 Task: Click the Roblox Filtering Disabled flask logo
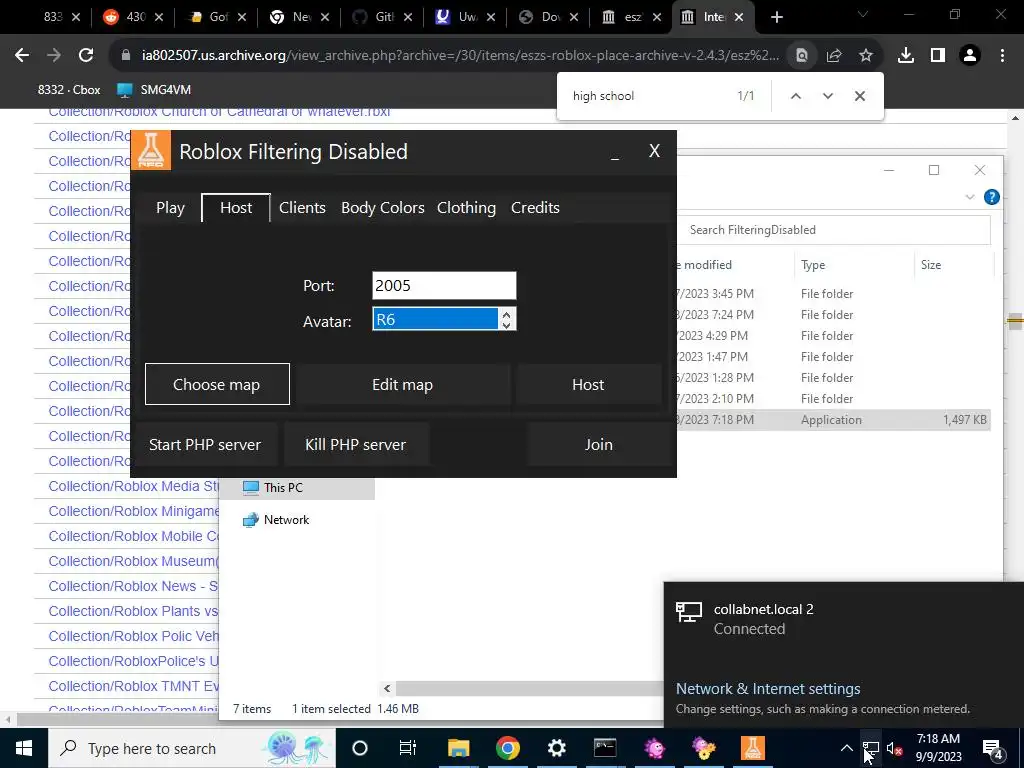[151, 150]
